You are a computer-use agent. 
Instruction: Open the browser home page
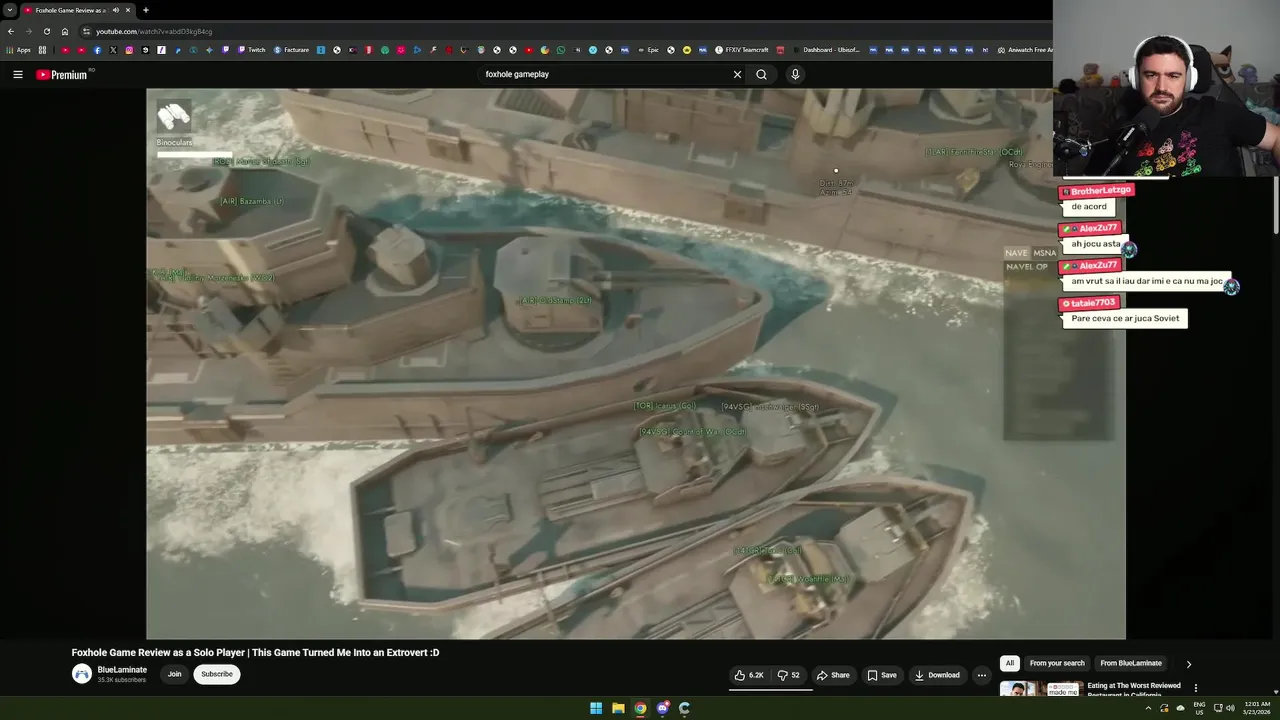click(x=65, y=31)
